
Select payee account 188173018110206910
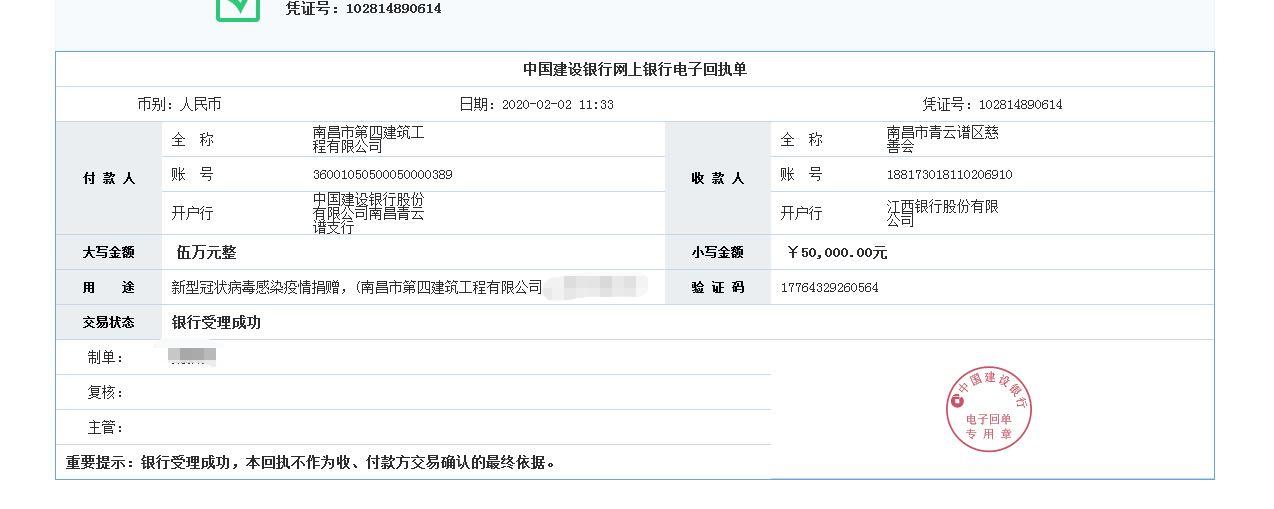point(949,174)
